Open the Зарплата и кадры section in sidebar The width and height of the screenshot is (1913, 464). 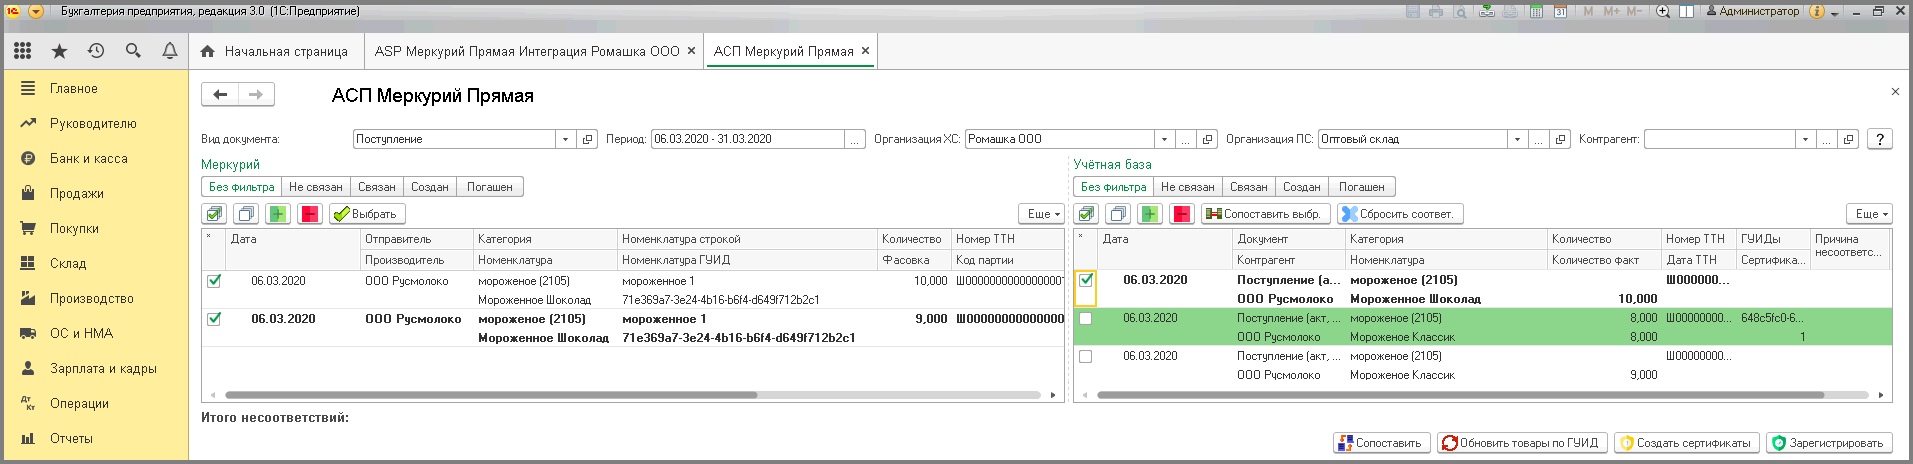[103, 368]
